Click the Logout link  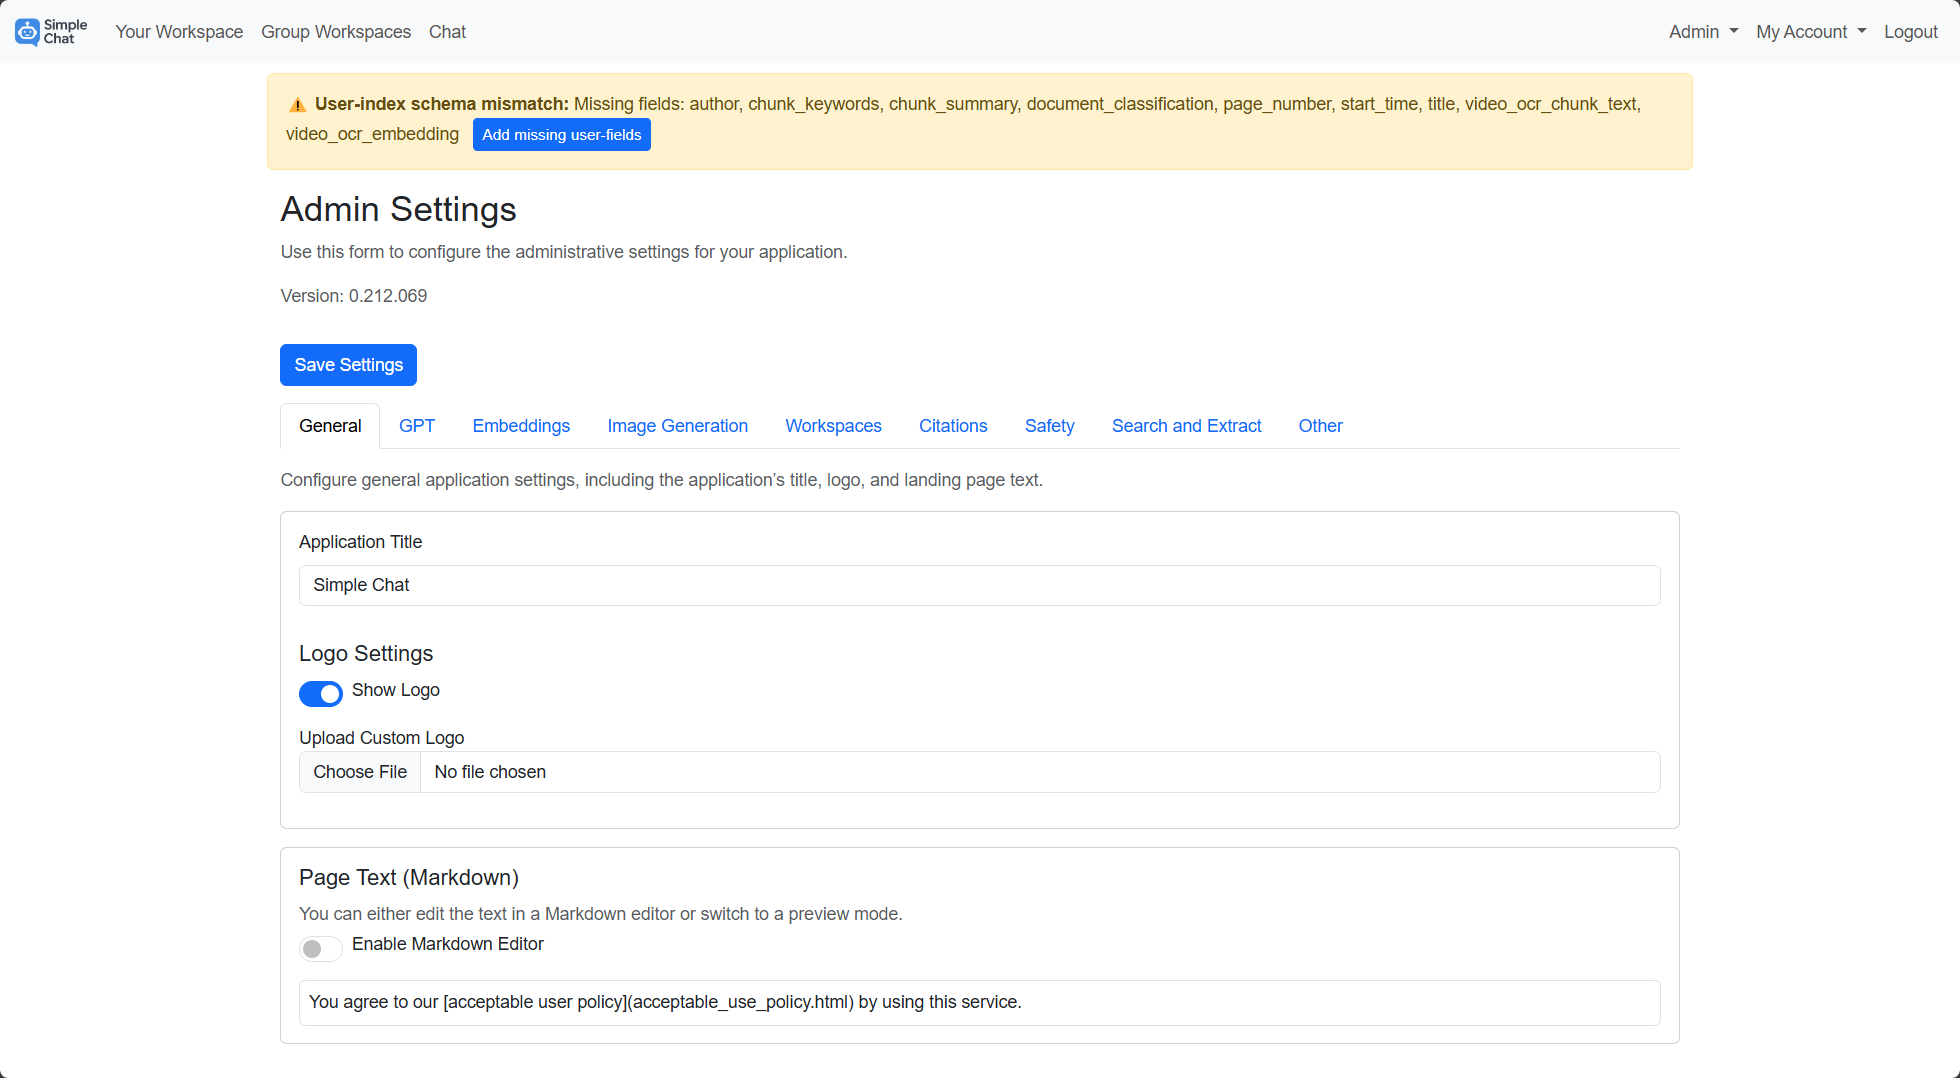pyautogui.click(x=1910, y=32)
